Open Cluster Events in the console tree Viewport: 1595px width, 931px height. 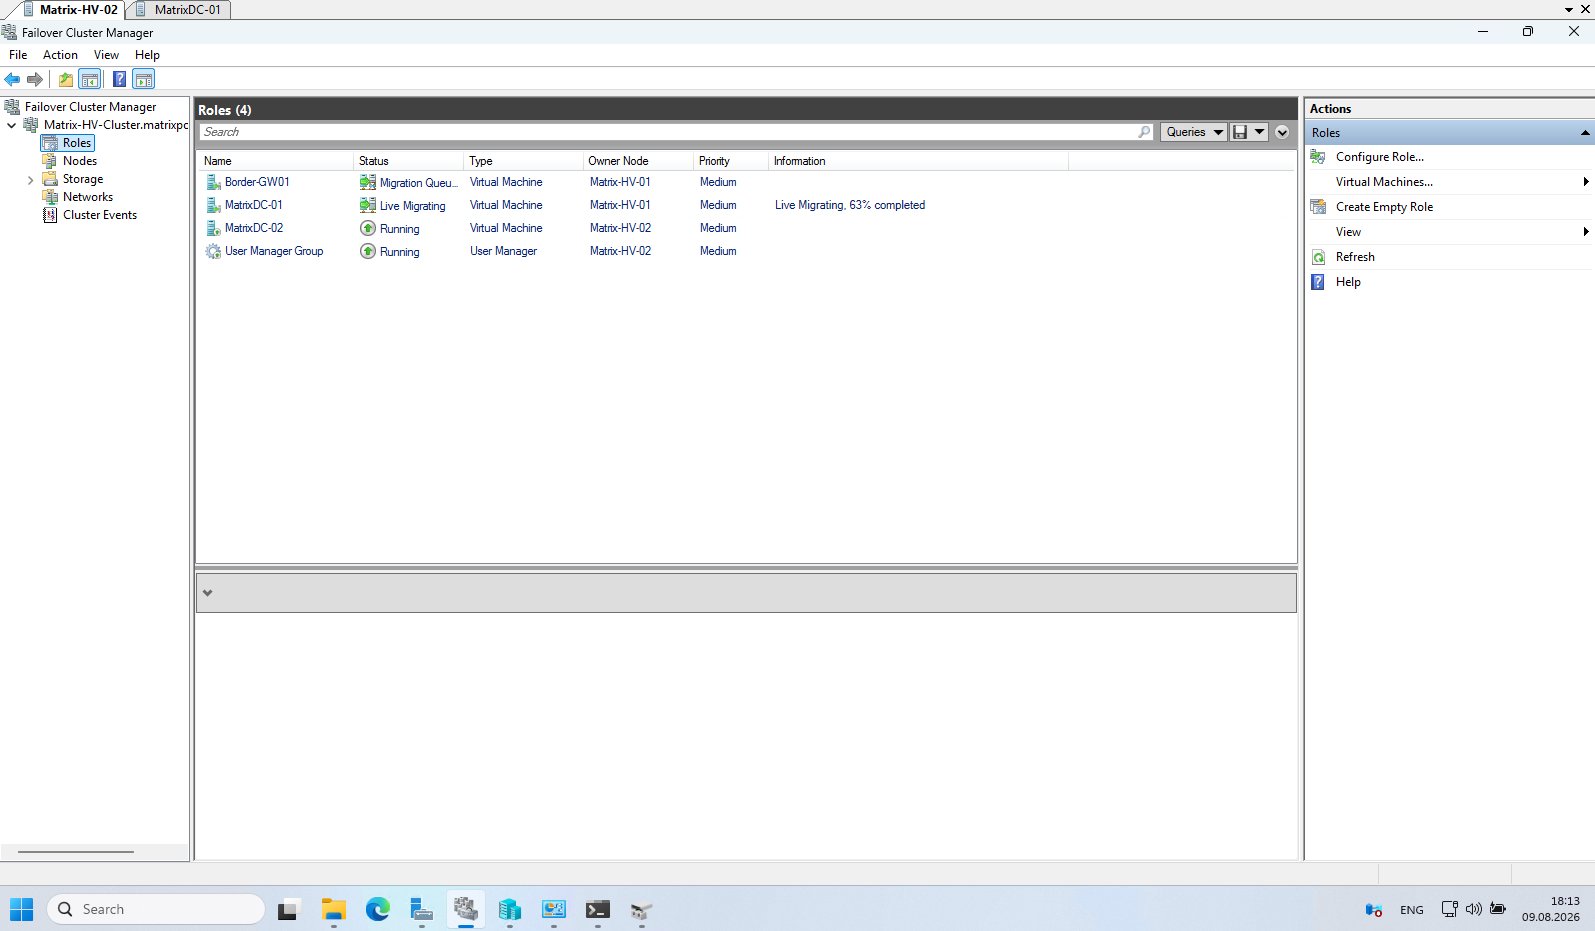(100, 215)
